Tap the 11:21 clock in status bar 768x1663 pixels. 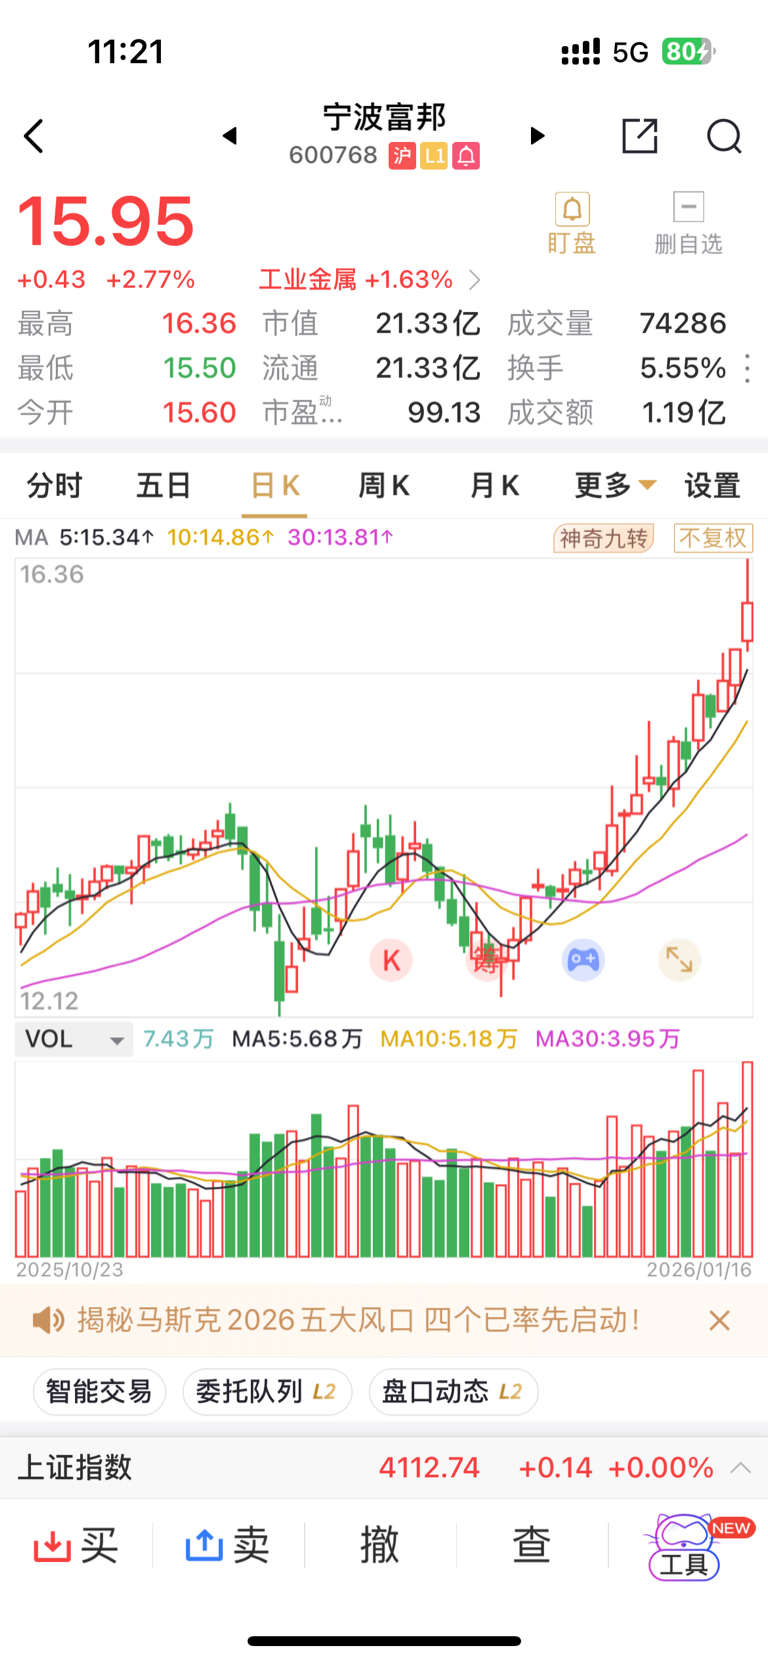point(126,52)
